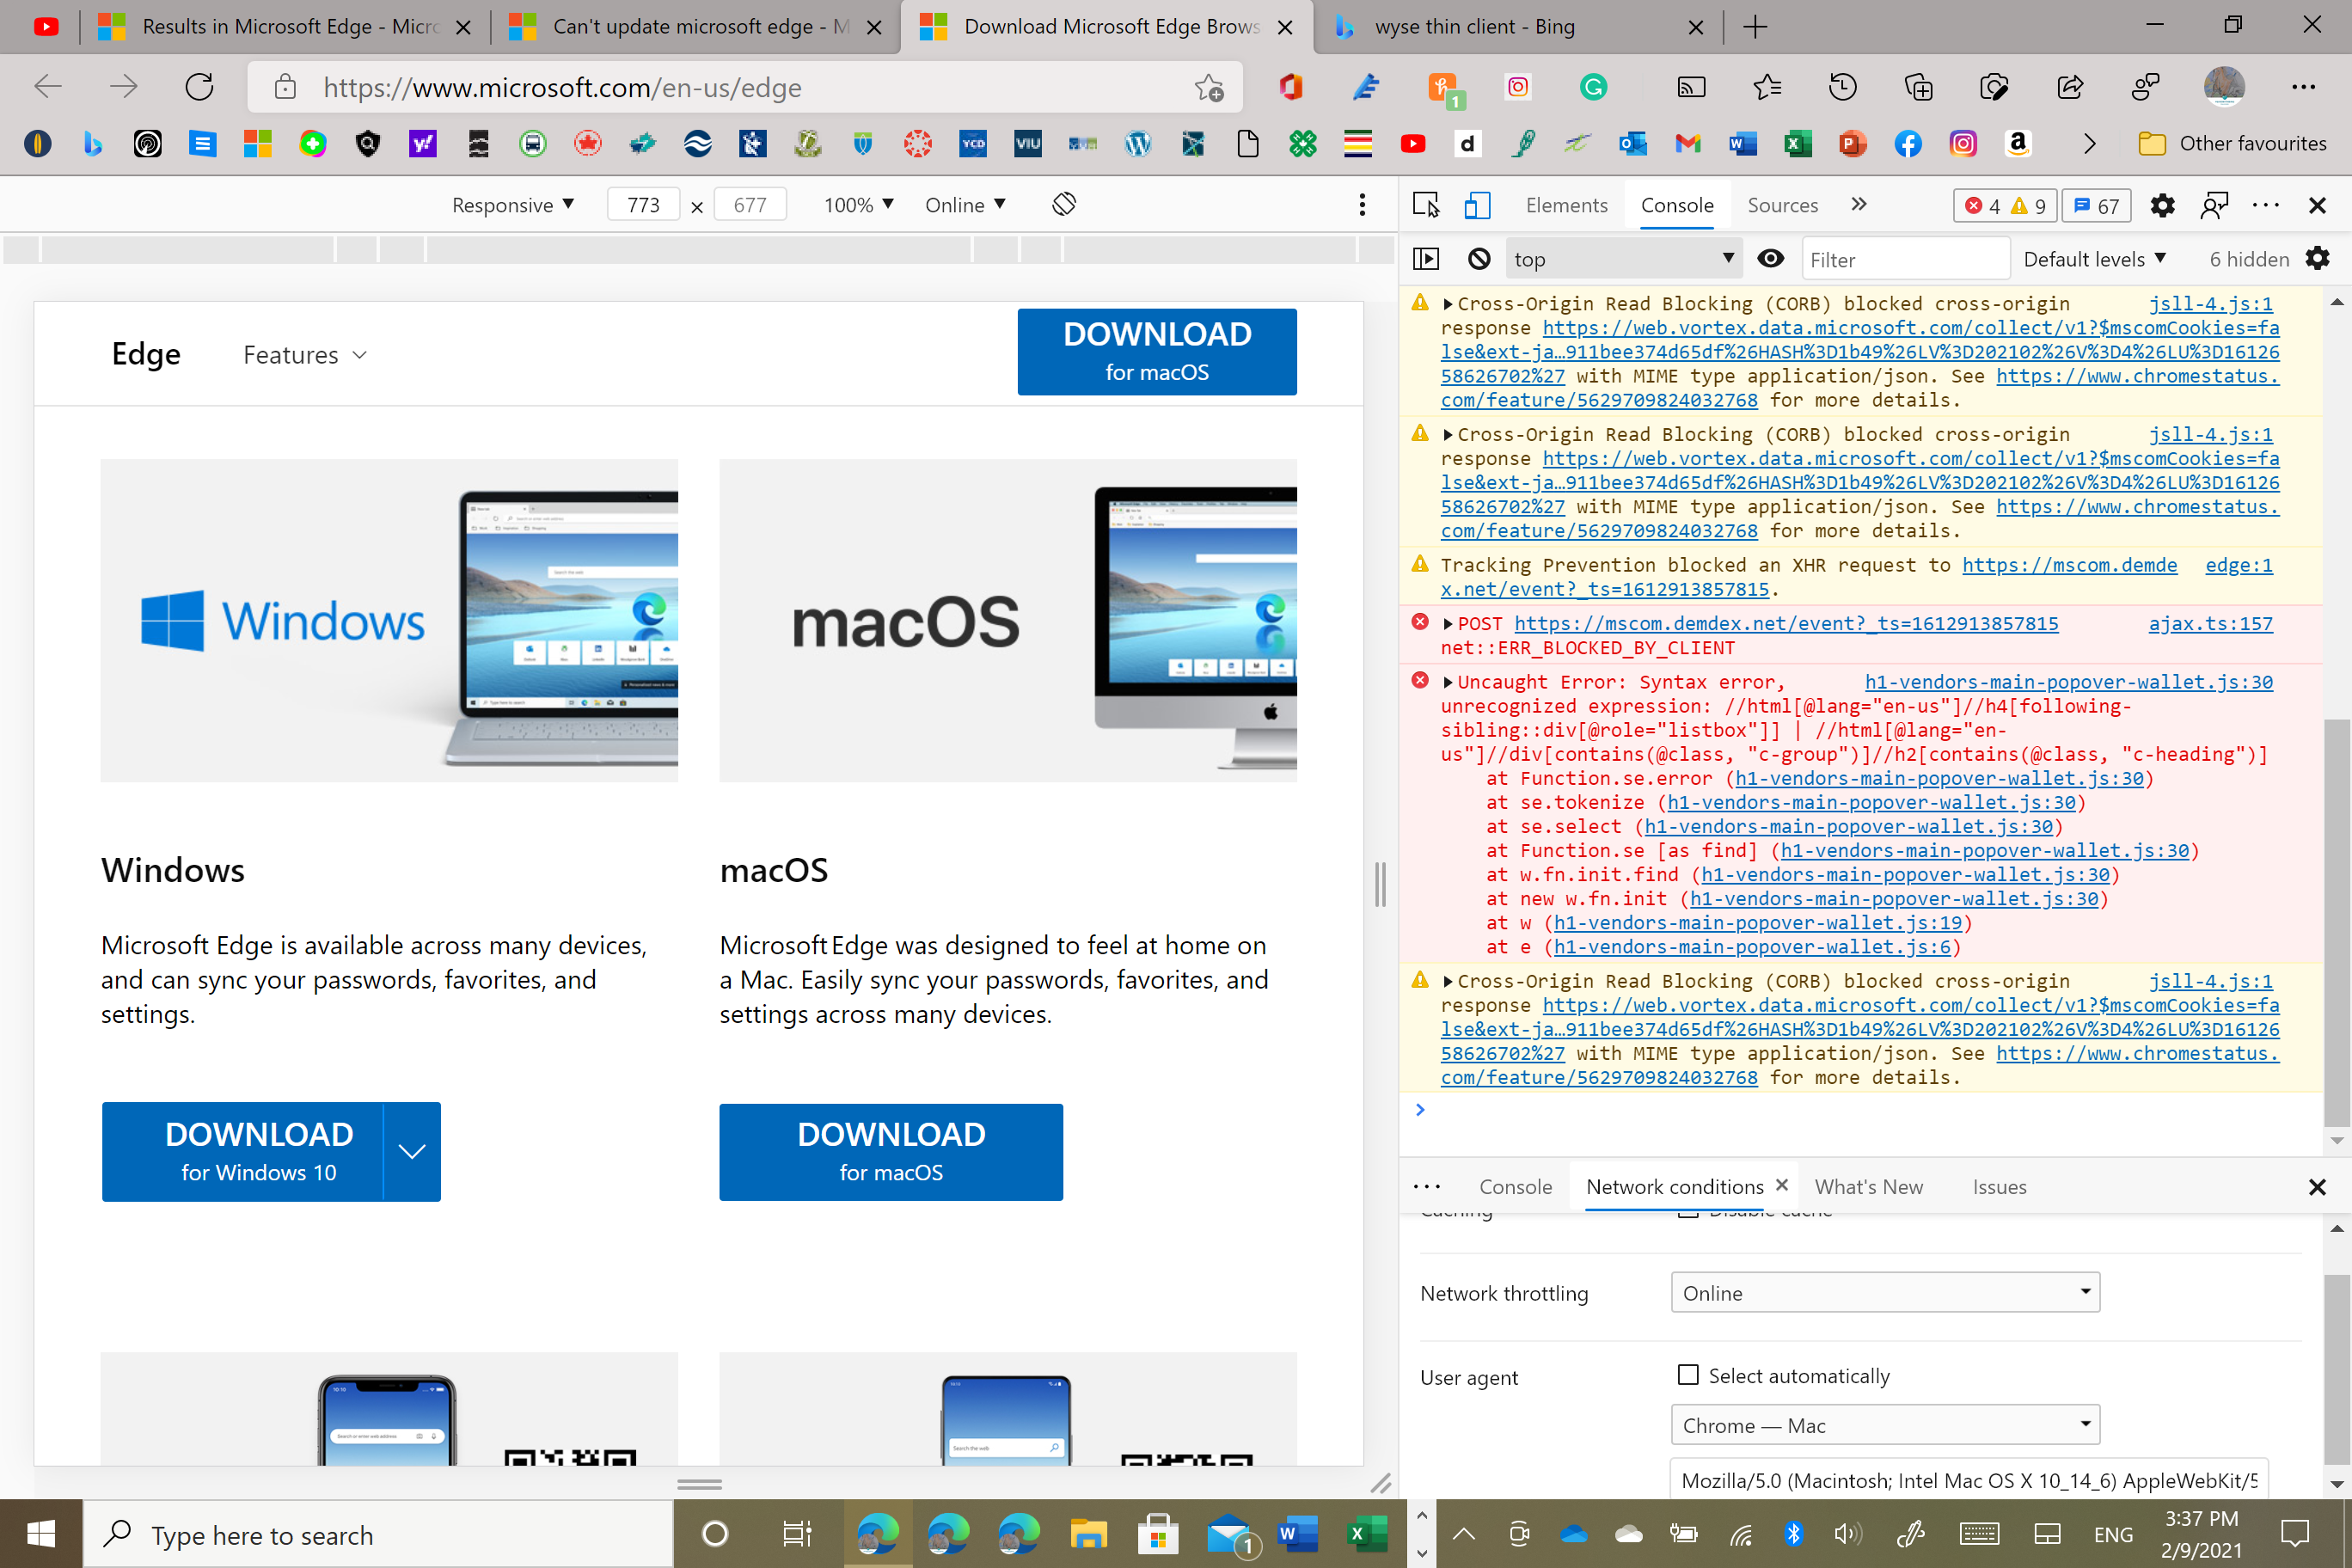
Task: Open DevTools settings gear icon
Action: (x=2162, y=205)
